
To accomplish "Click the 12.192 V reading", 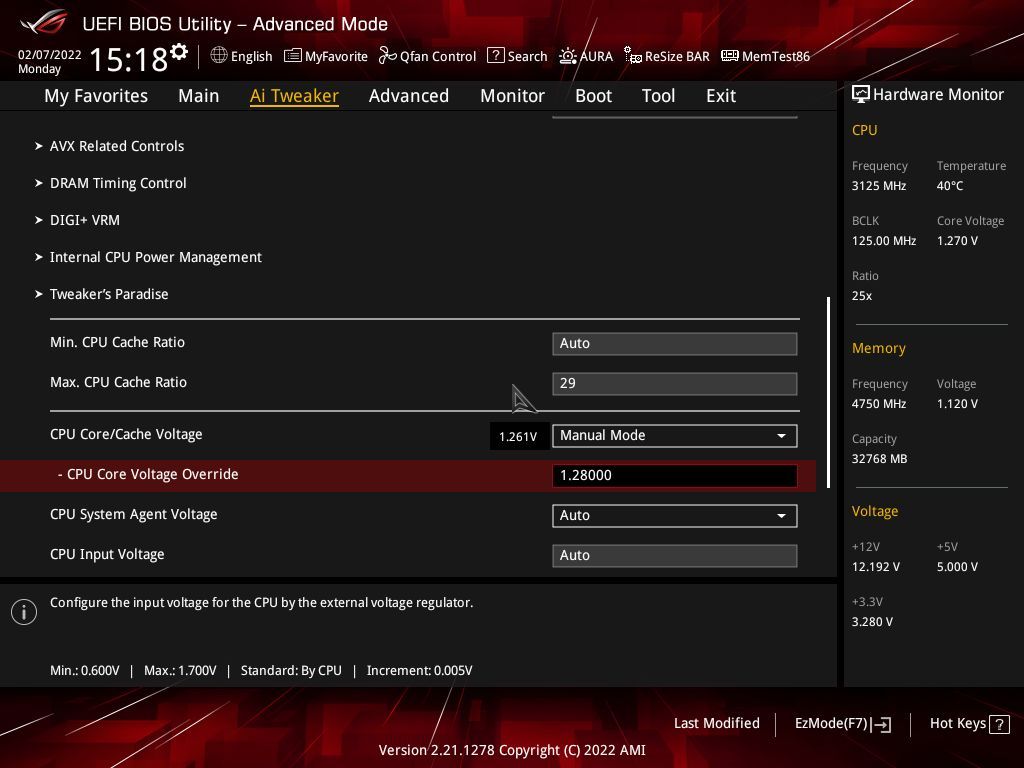I will point(876,567).
